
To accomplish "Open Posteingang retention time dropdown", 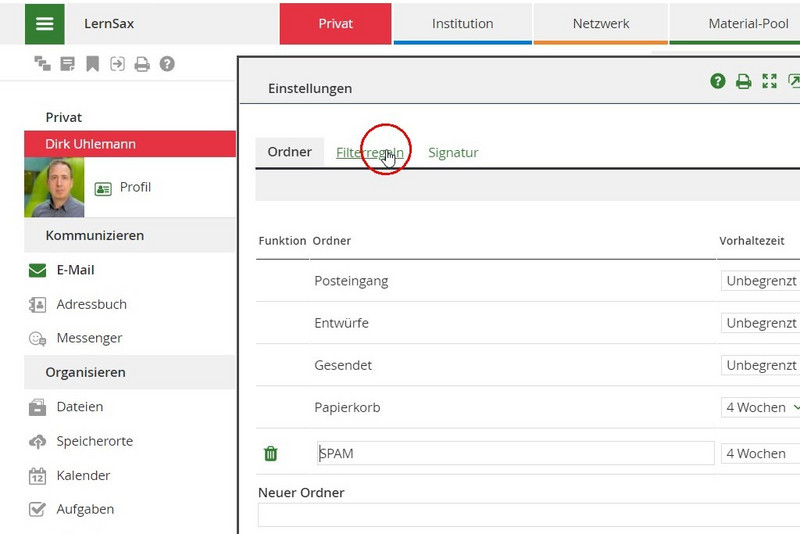I will click(762, 281).
